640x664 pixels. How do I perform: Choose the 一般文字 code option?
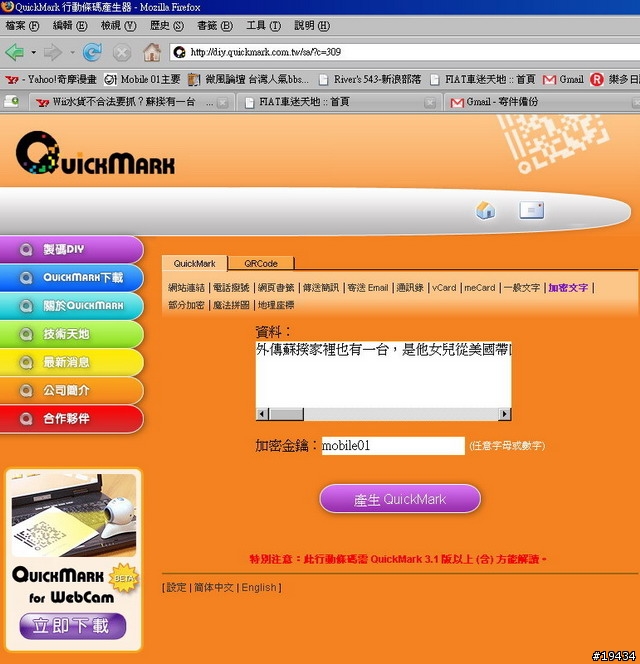tap(522, 288)
